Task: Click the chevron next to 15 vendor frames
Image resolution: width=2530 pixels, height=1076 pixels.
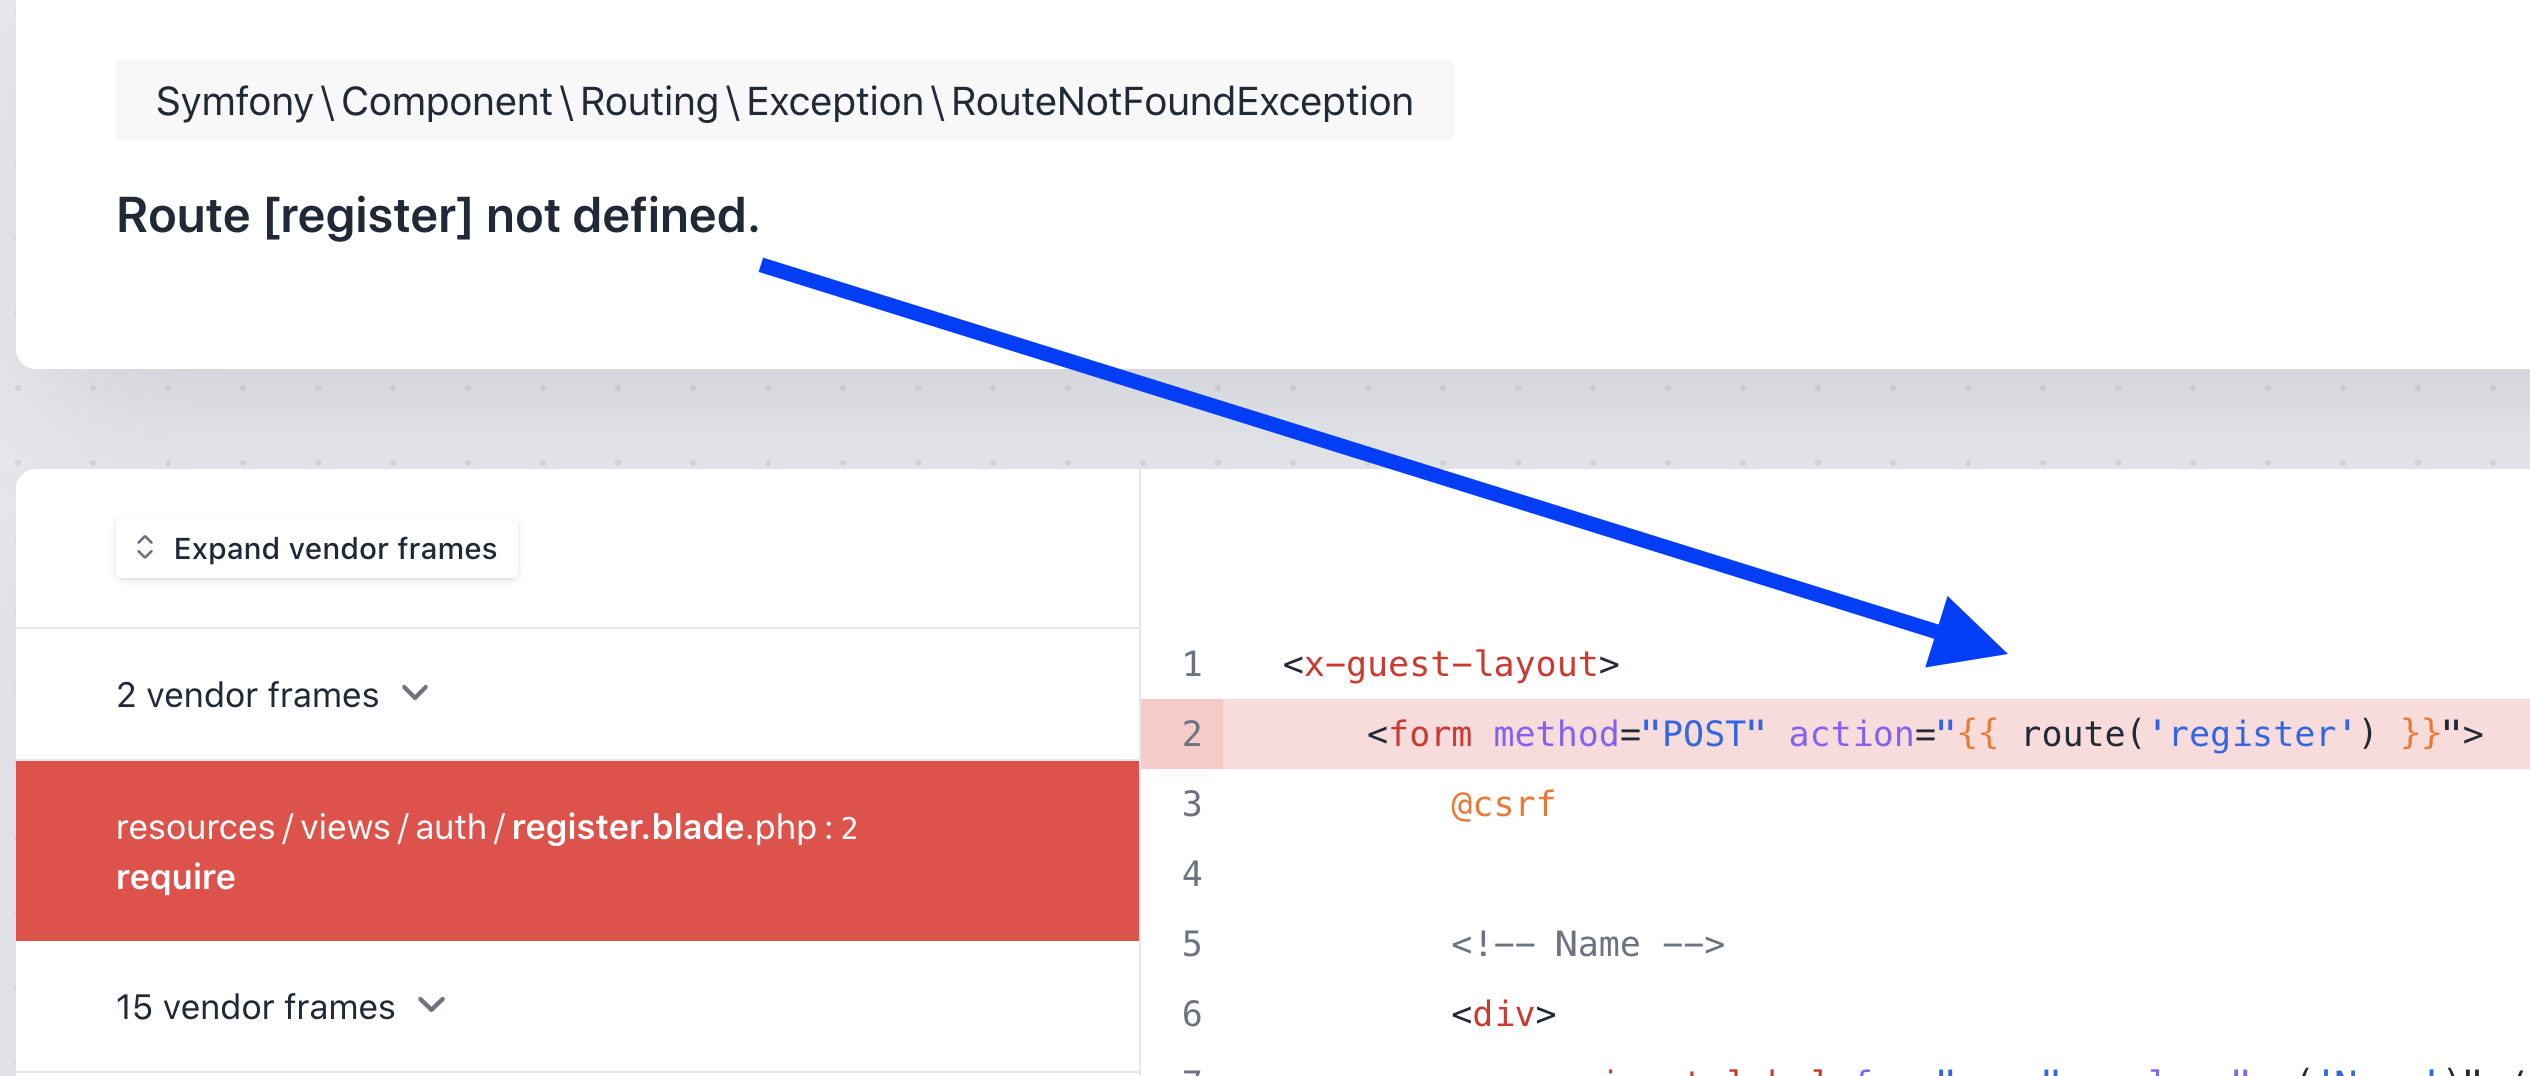Action: coord(432,1005)
